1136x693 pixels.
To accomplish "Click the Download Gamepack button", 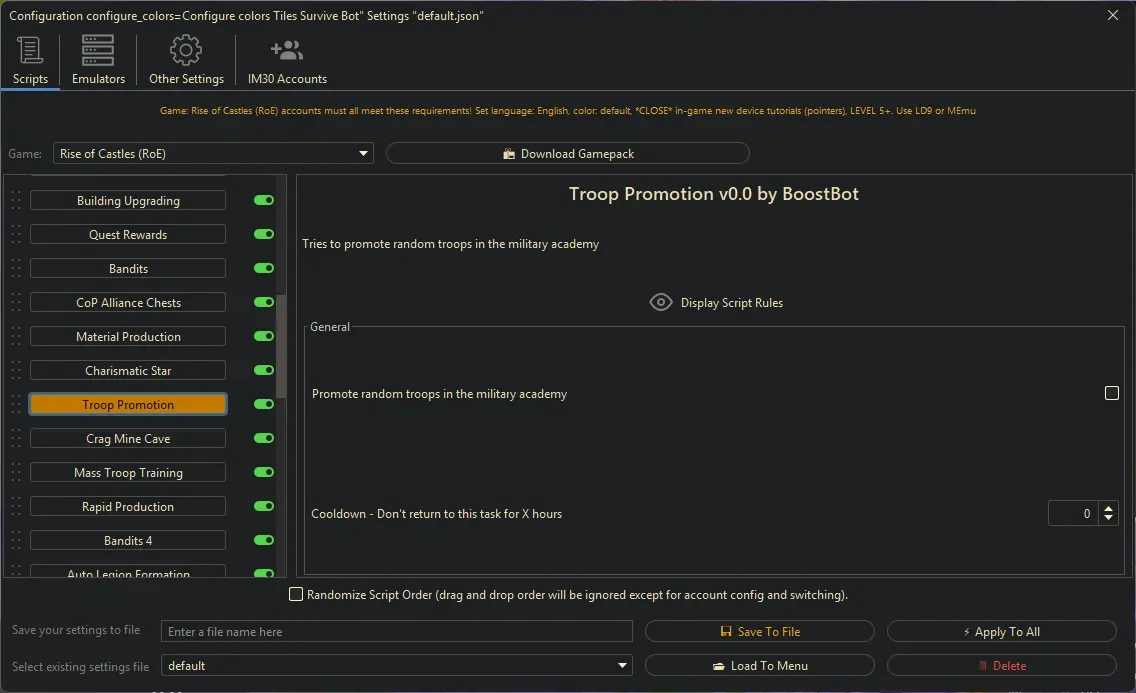I will [567, 154].
